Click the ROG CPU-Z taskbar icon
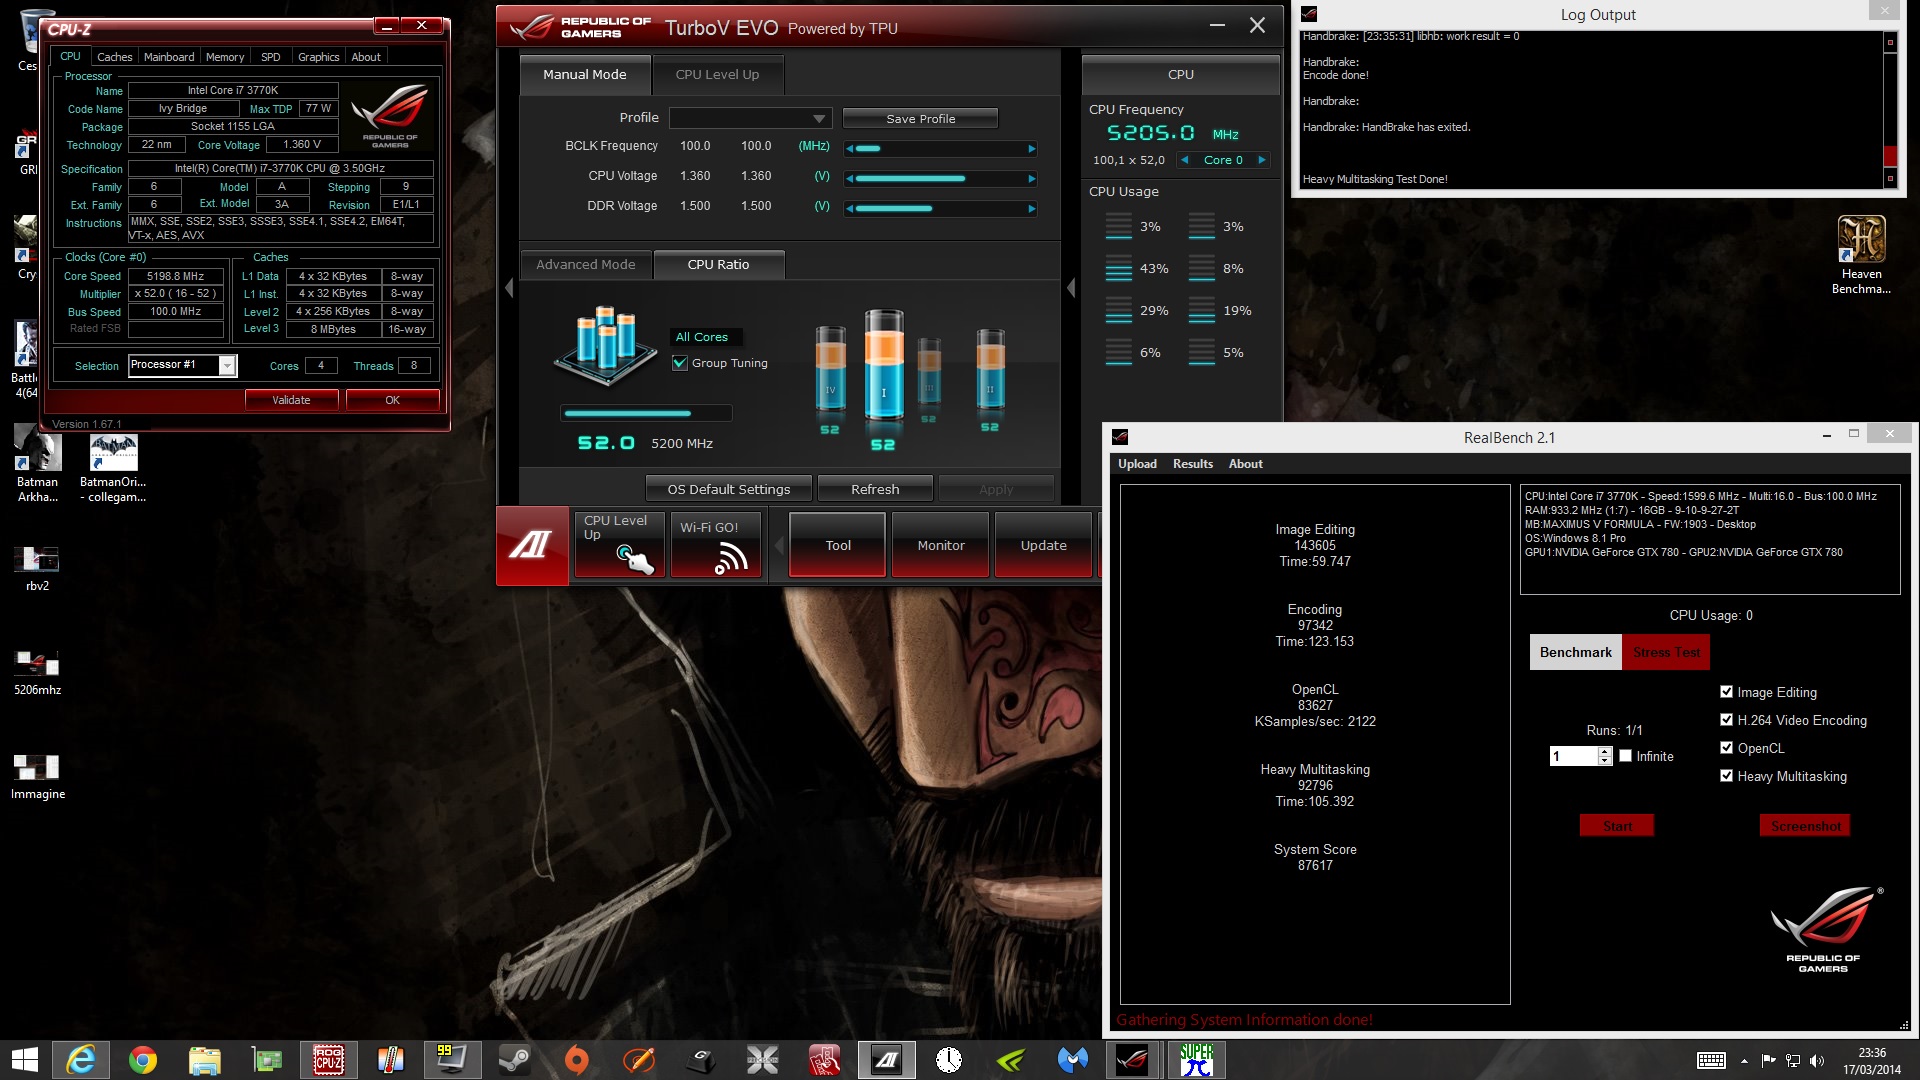 [329, 1060]
